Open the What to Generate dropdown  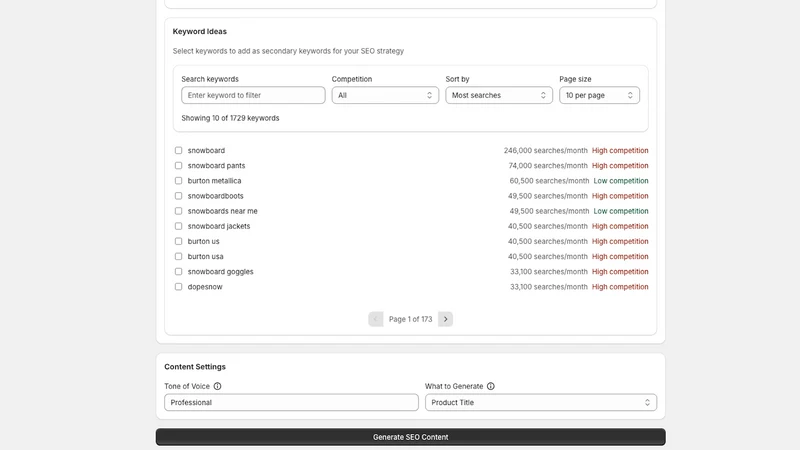(x=541, y=403)
